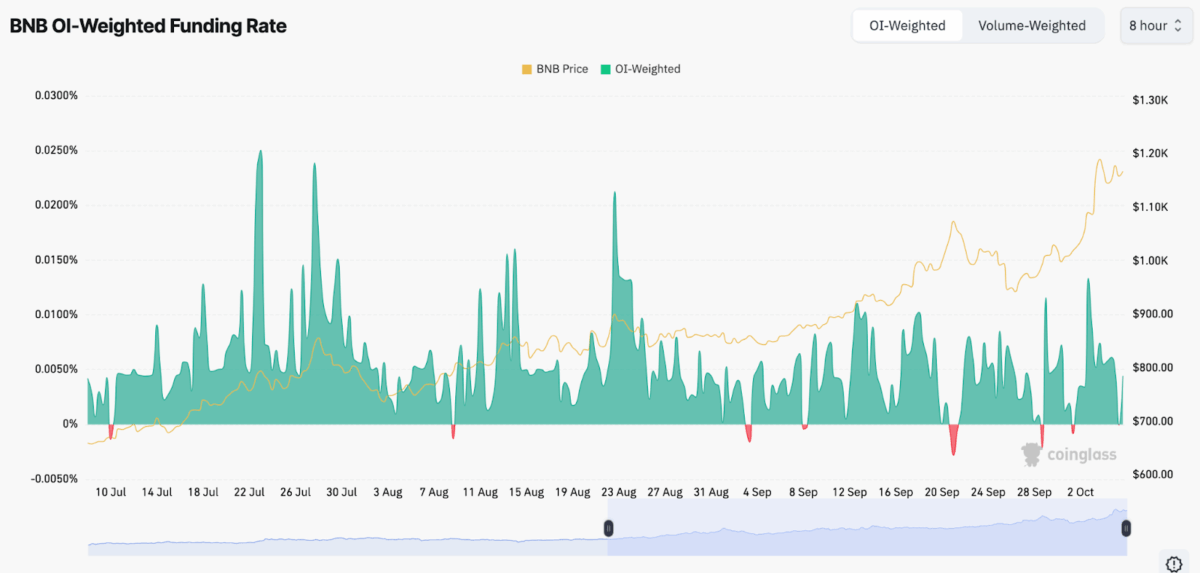The width and height of the screenshot is (1200, 573).
Task: Click the 23 Aug date label
Action: point(619,492)
